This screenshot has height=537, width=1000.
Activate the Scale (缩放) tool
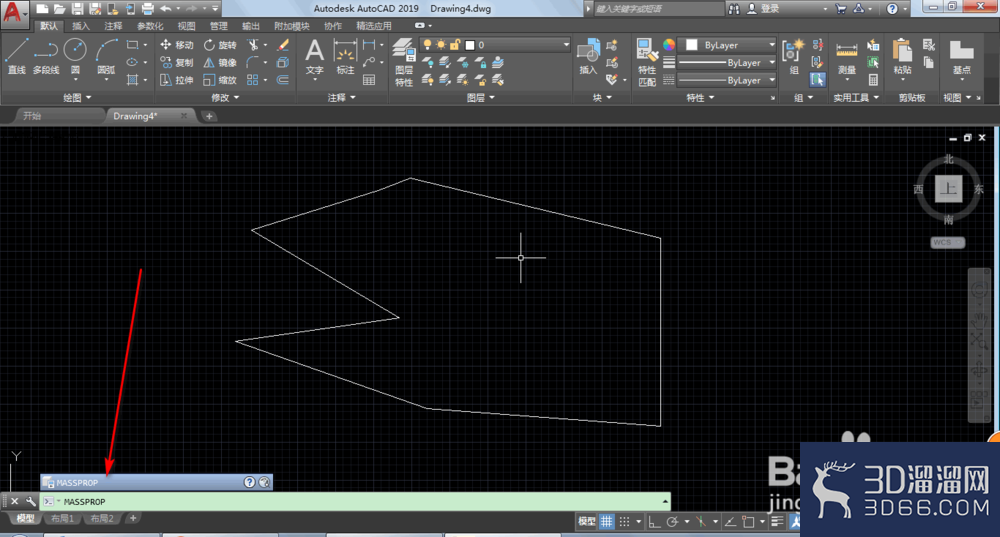click(x=220, y=80)
